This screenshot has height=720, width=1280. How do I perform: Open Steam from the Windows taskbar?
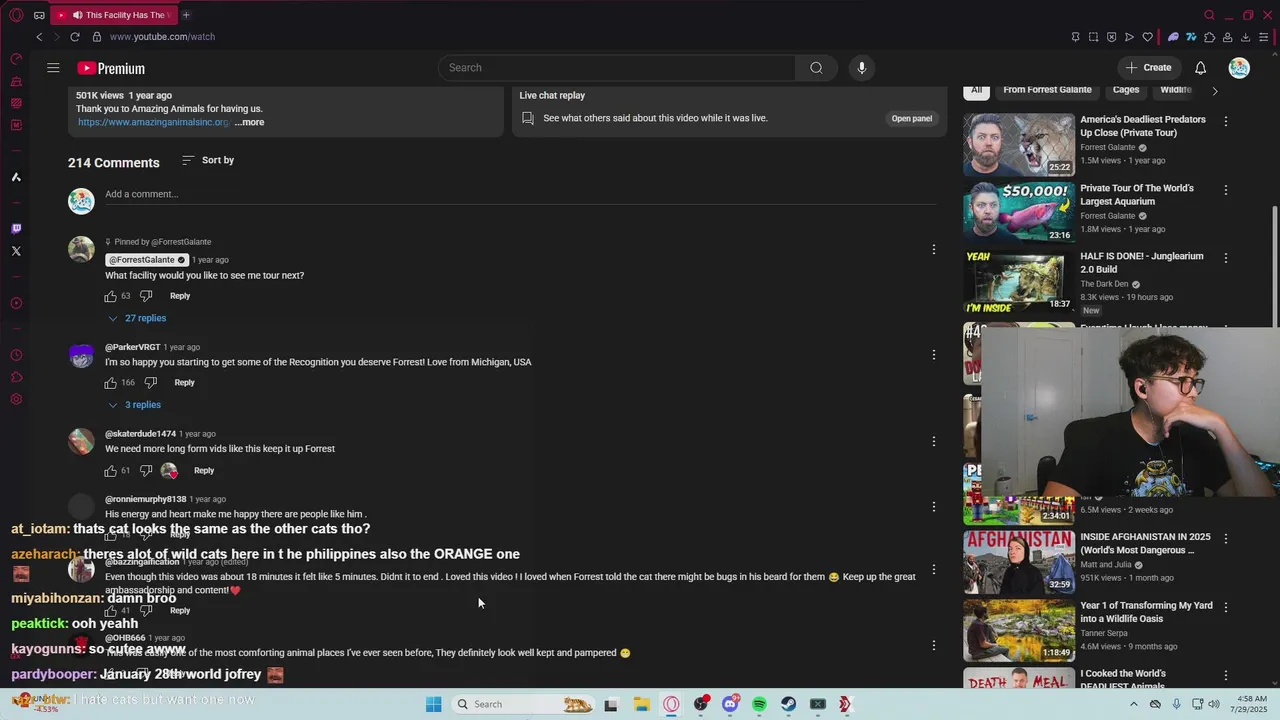coord(788,704)
